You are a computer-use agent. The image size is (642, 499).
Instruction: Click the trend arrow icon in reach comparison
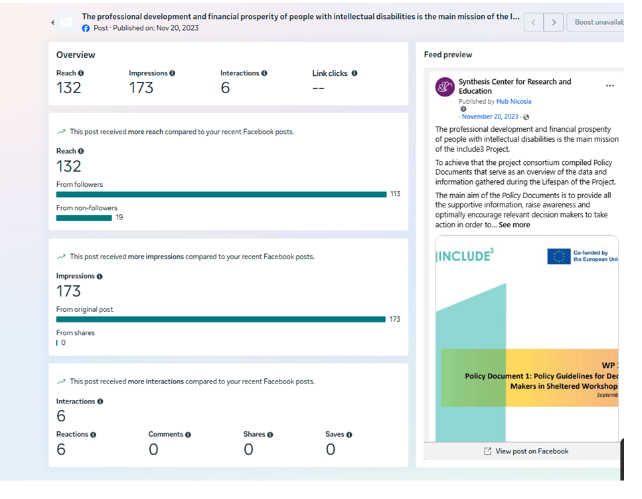pos(61,132)
